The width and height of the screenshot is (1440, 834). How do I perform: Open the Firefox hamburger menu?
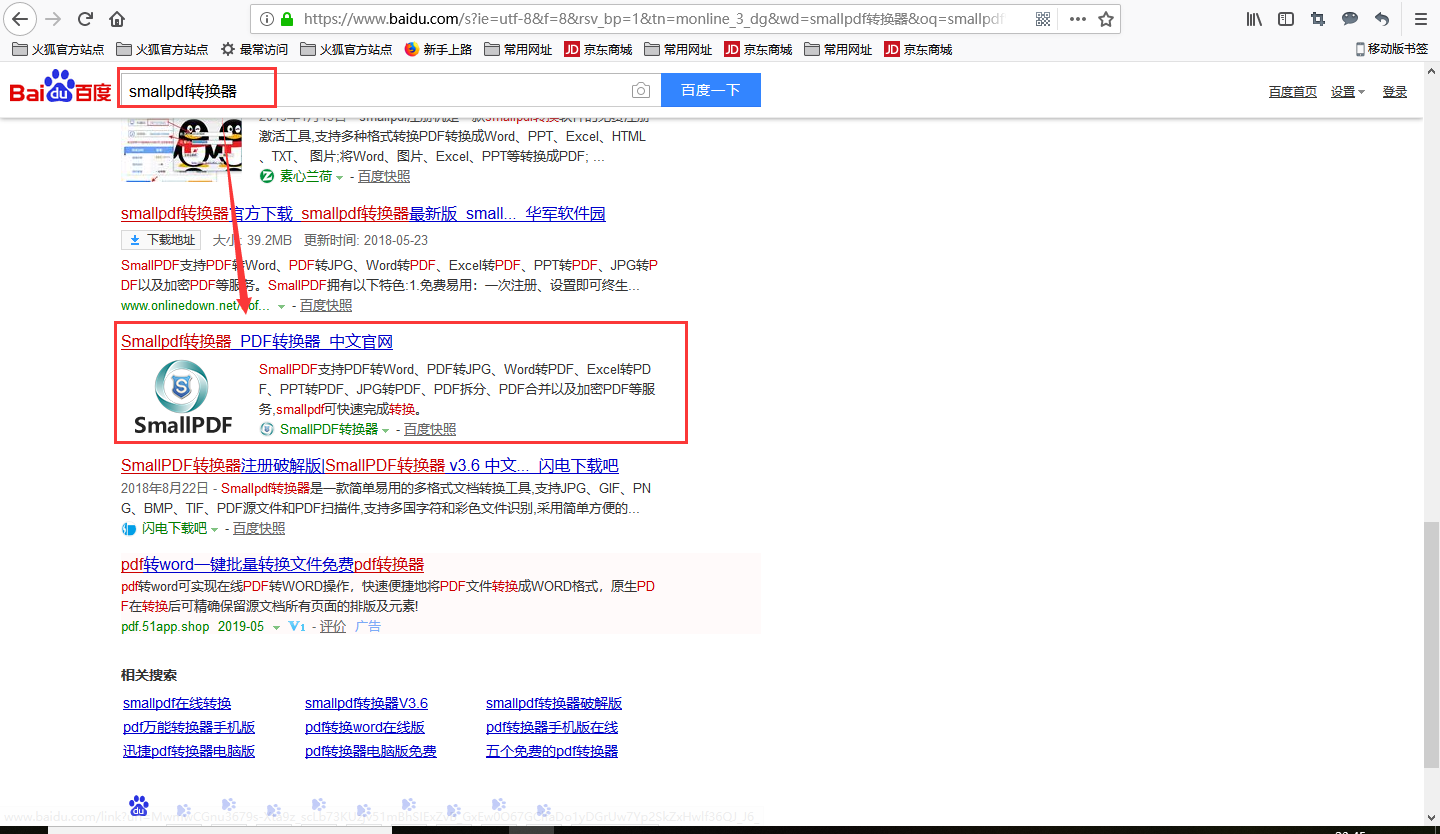(x=1420, y=19)
